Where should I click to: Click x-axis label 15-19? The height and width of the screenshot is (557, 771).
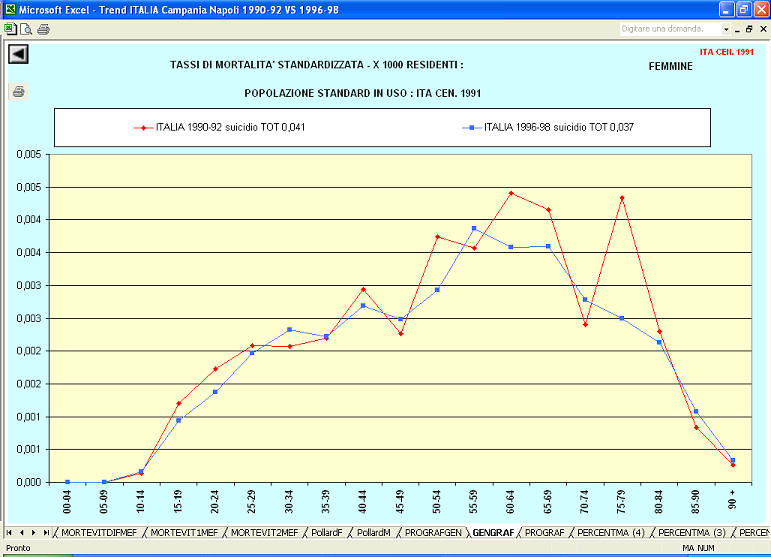point(178,501)
